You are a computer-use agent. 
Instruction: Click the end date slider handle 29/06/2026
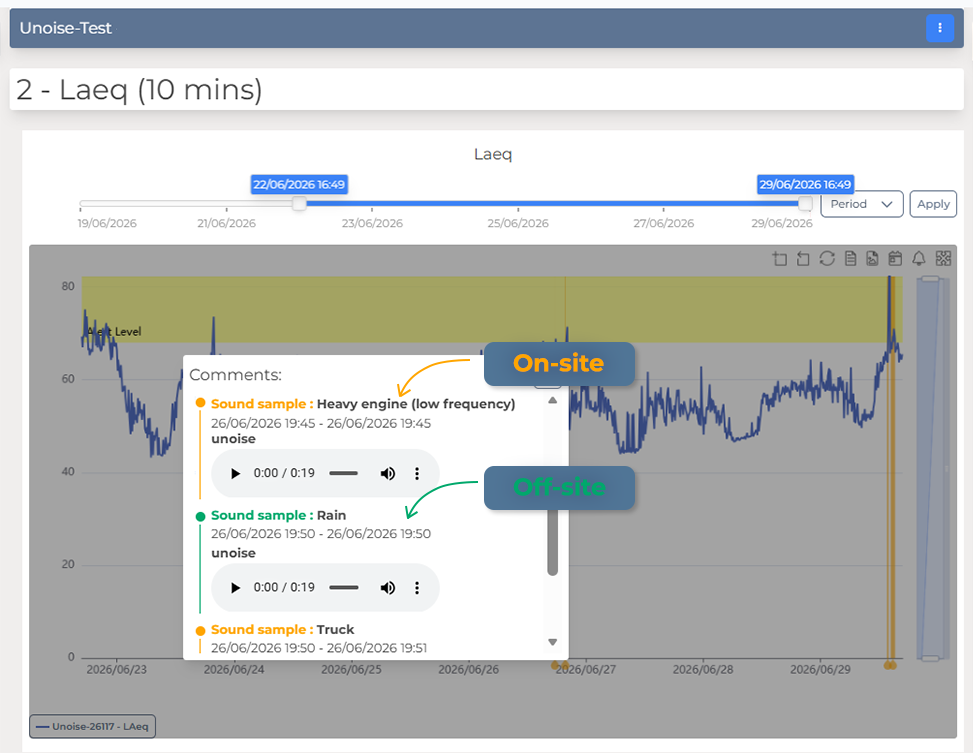[805, 204]
